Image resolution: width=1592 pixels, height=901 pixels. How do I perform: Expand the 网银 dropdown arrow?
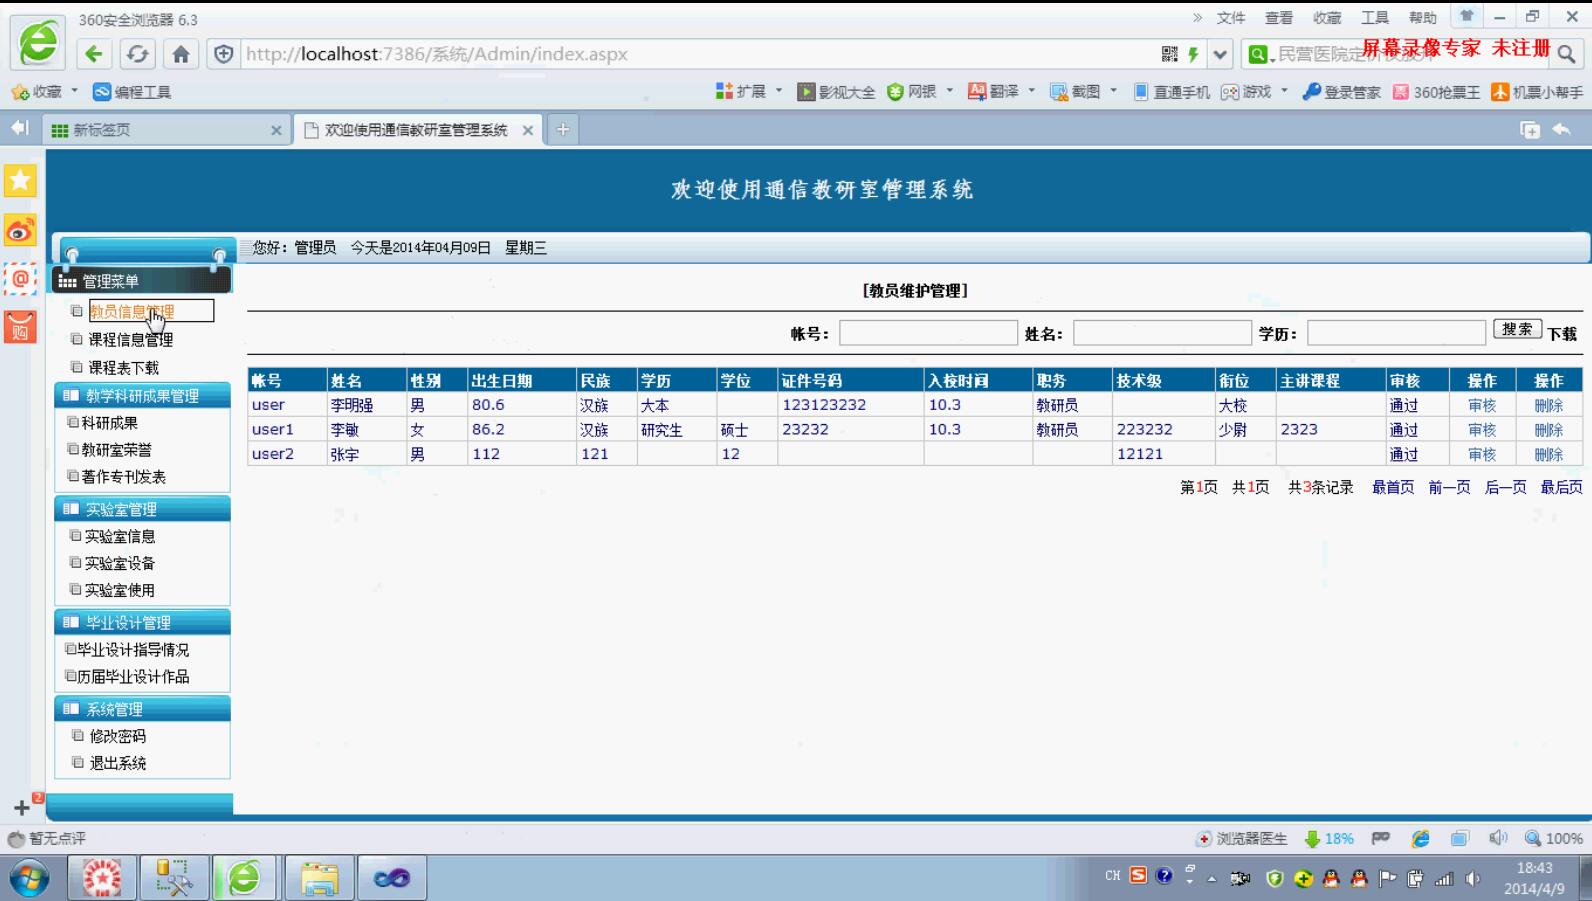coord(949,91)
